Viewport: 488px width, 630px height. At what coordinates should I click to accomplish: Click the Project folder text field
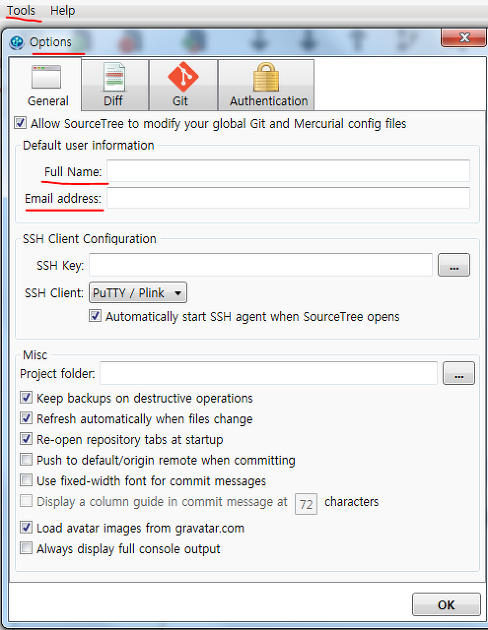tap(269, 373)
